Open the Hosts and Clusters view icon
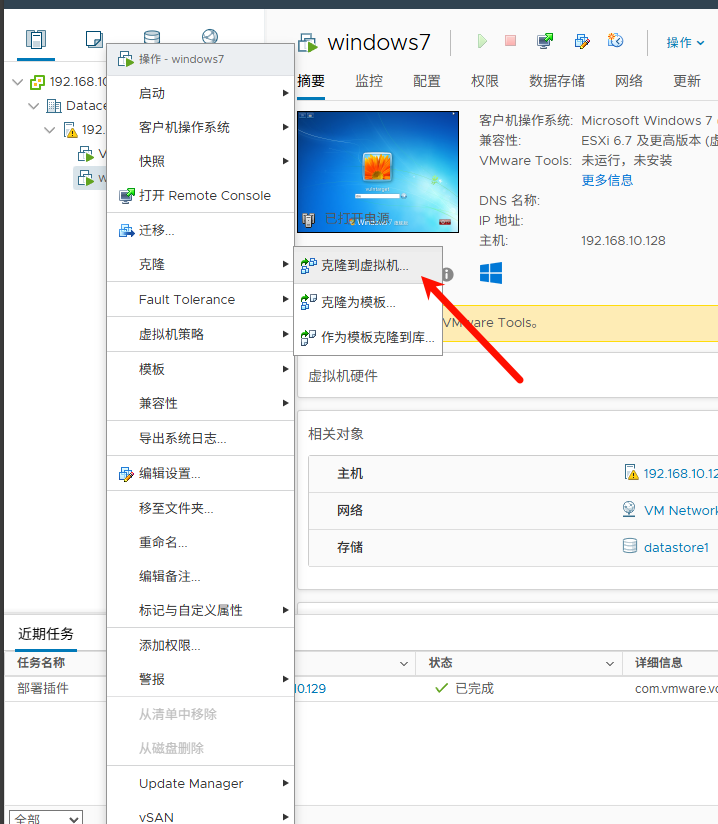This screenshot has height=824, width=718. pos(36,39)
